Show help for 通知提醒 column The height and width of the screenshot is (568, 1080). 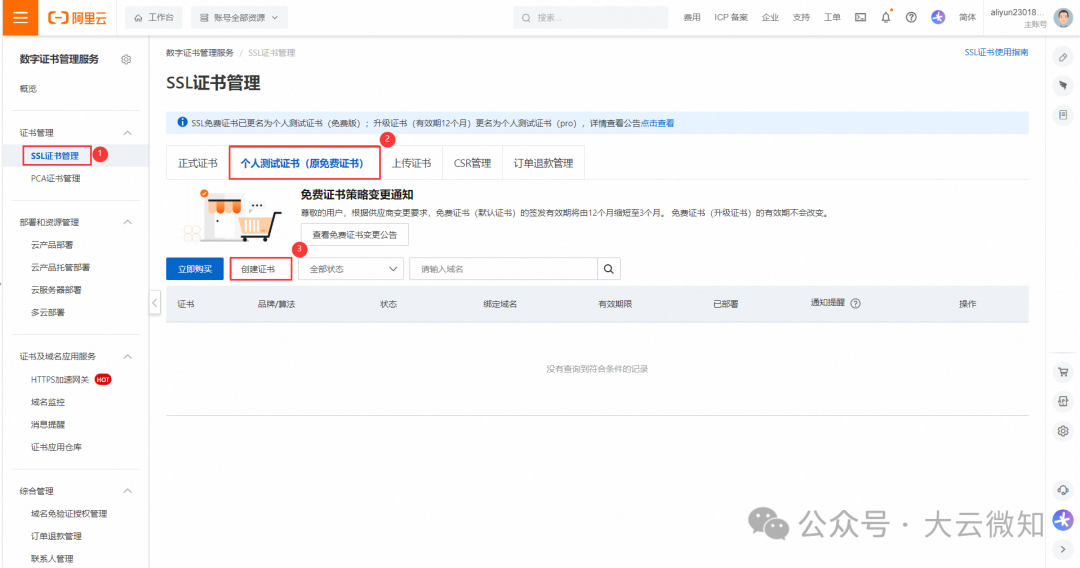tap(855, 304)
